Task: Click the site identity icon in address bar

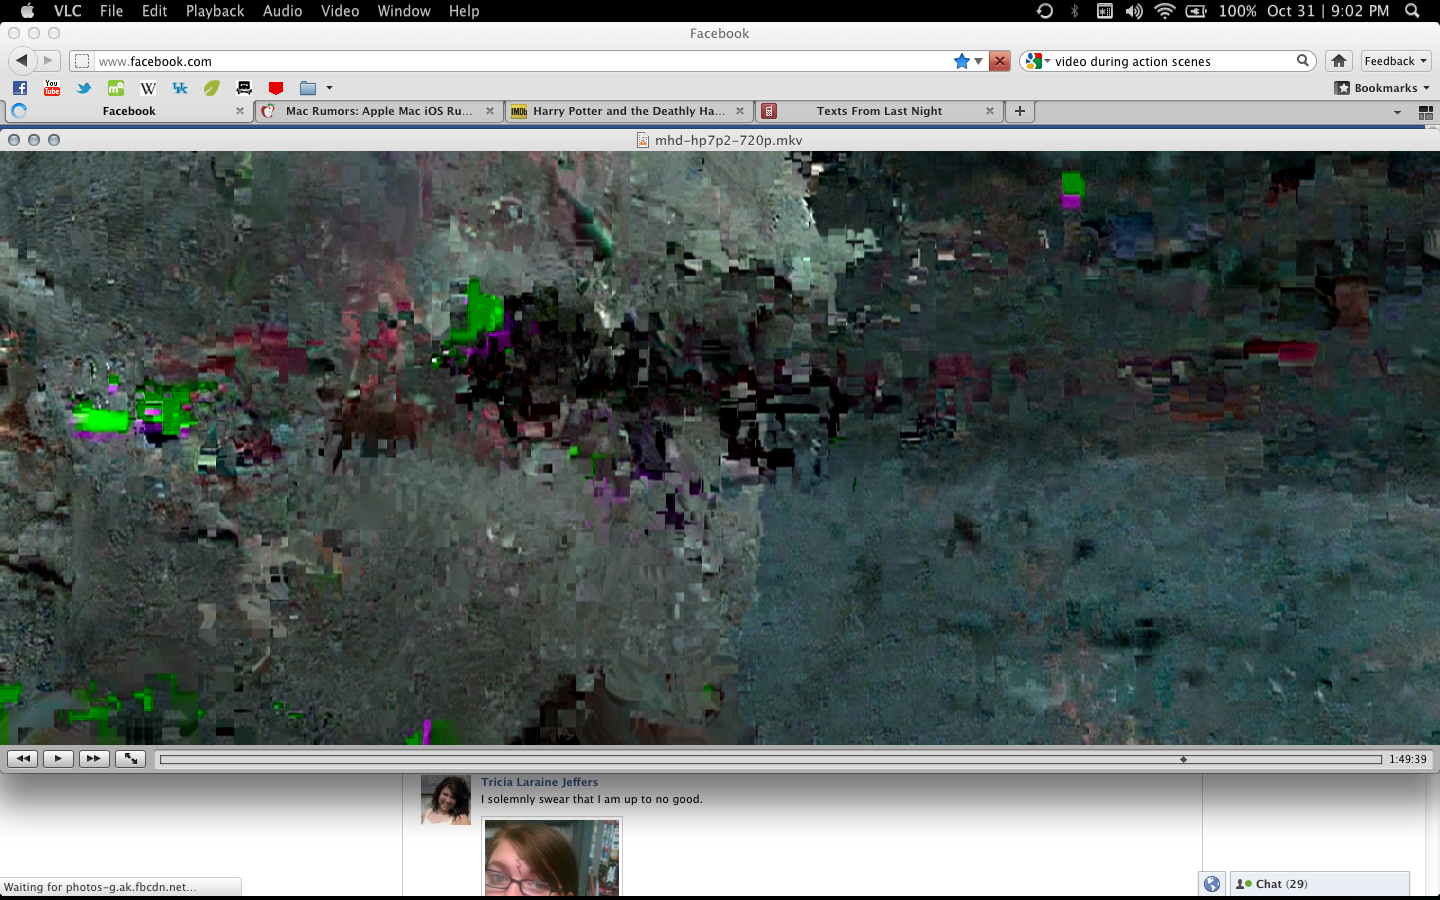Action: (x=82, y=61)
